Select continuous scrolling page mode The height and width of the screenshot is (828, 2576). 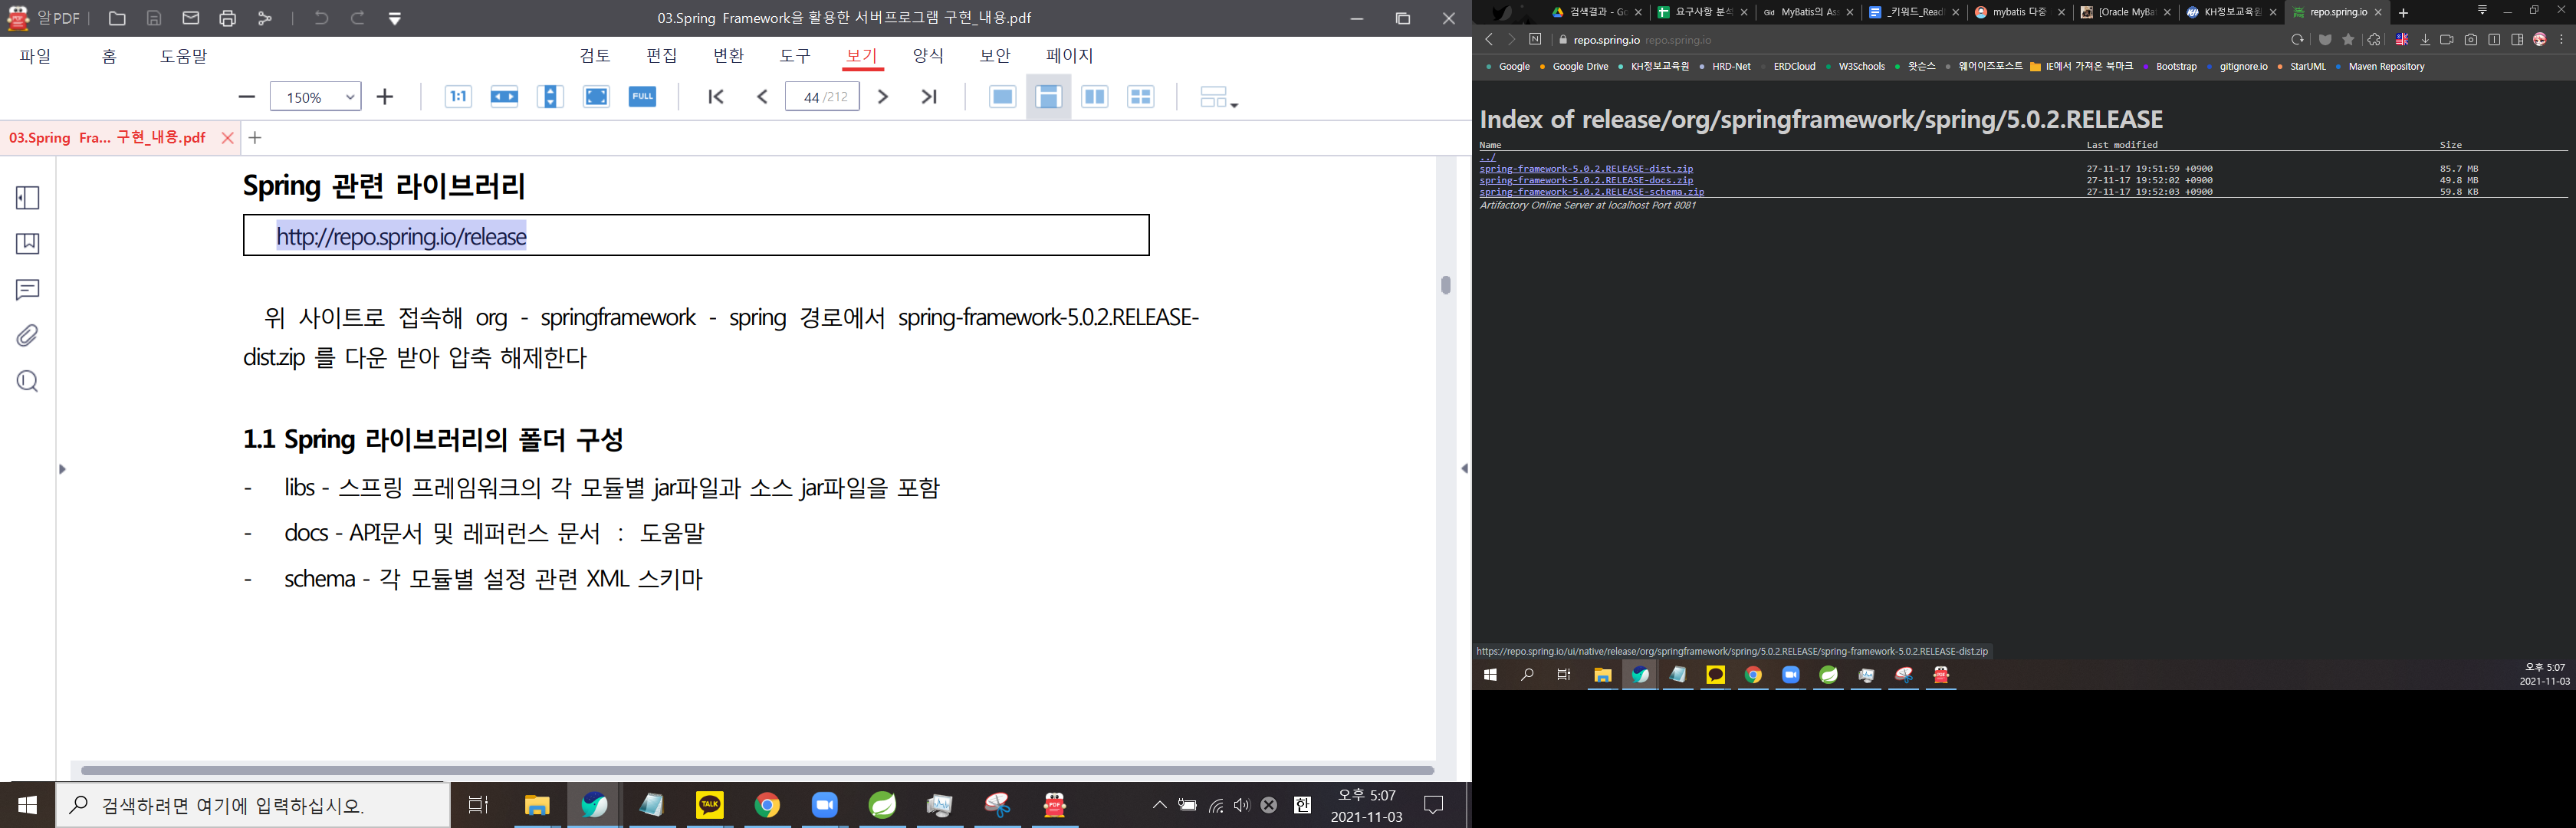[1048, 97]
